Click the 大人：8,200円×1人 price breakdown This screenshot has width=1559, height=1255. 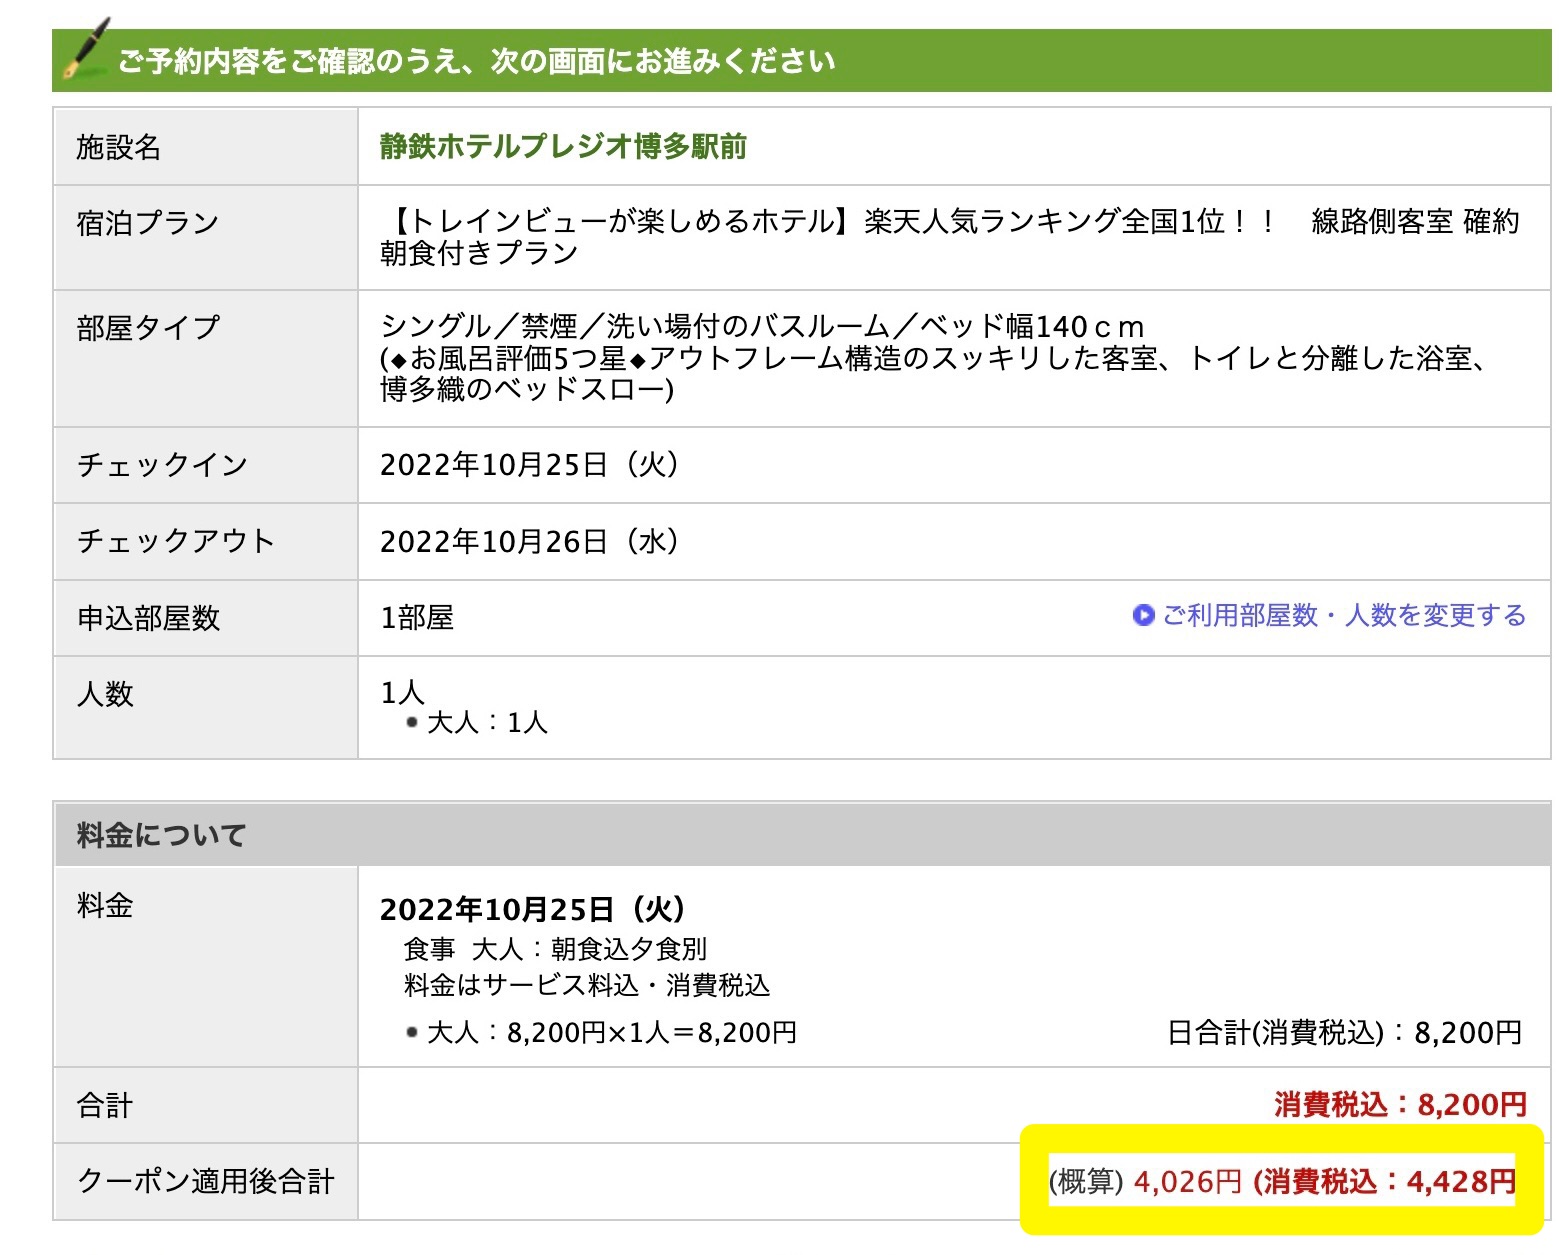(611, 1032)
